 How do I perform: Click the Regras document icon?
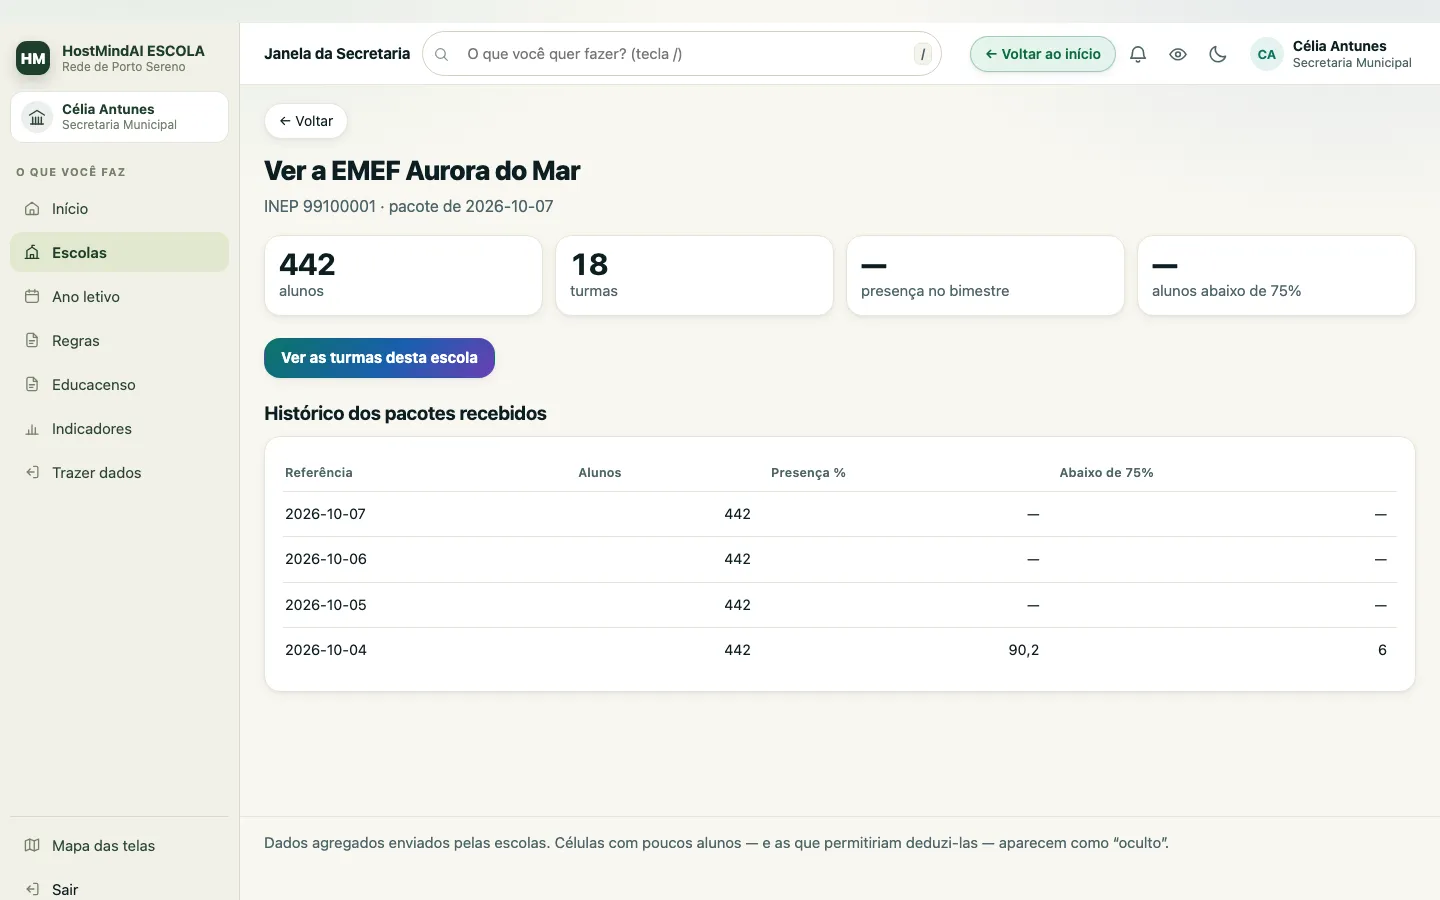32,341
